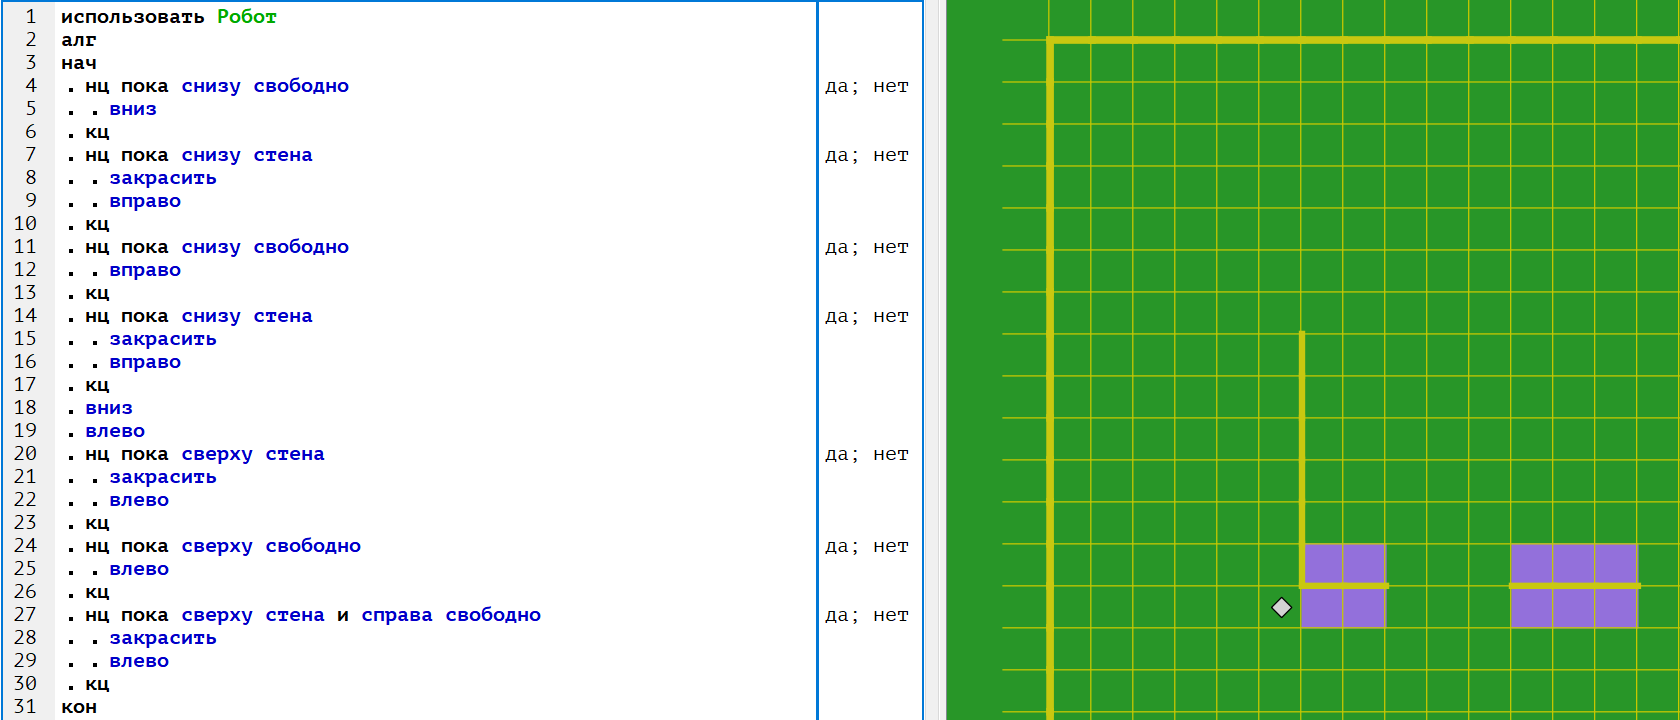This screenshot has width=1680, height=720.
Task: Click the да; нет margin on line 27
Action: 866,616
